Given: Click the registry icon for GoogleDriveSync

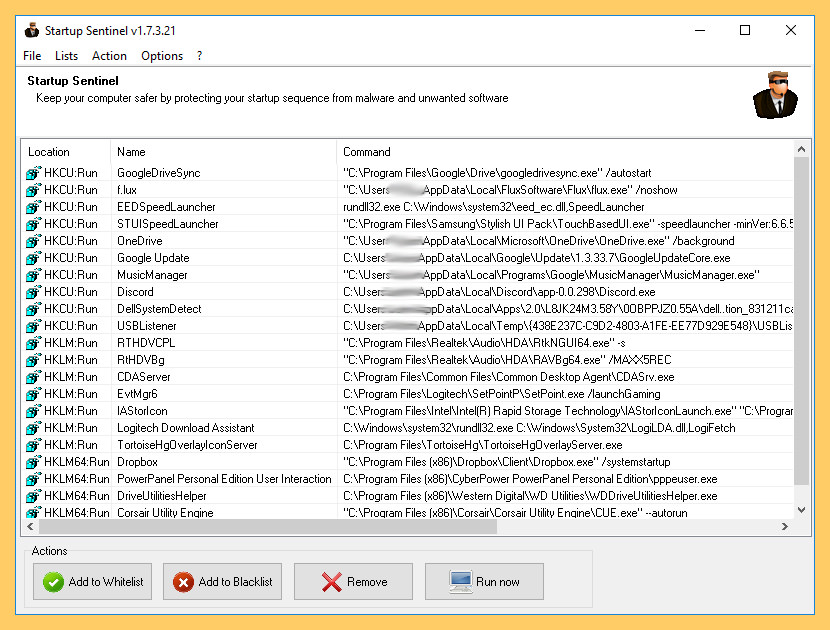Looking at the screenshot, I should pos(33,173).
